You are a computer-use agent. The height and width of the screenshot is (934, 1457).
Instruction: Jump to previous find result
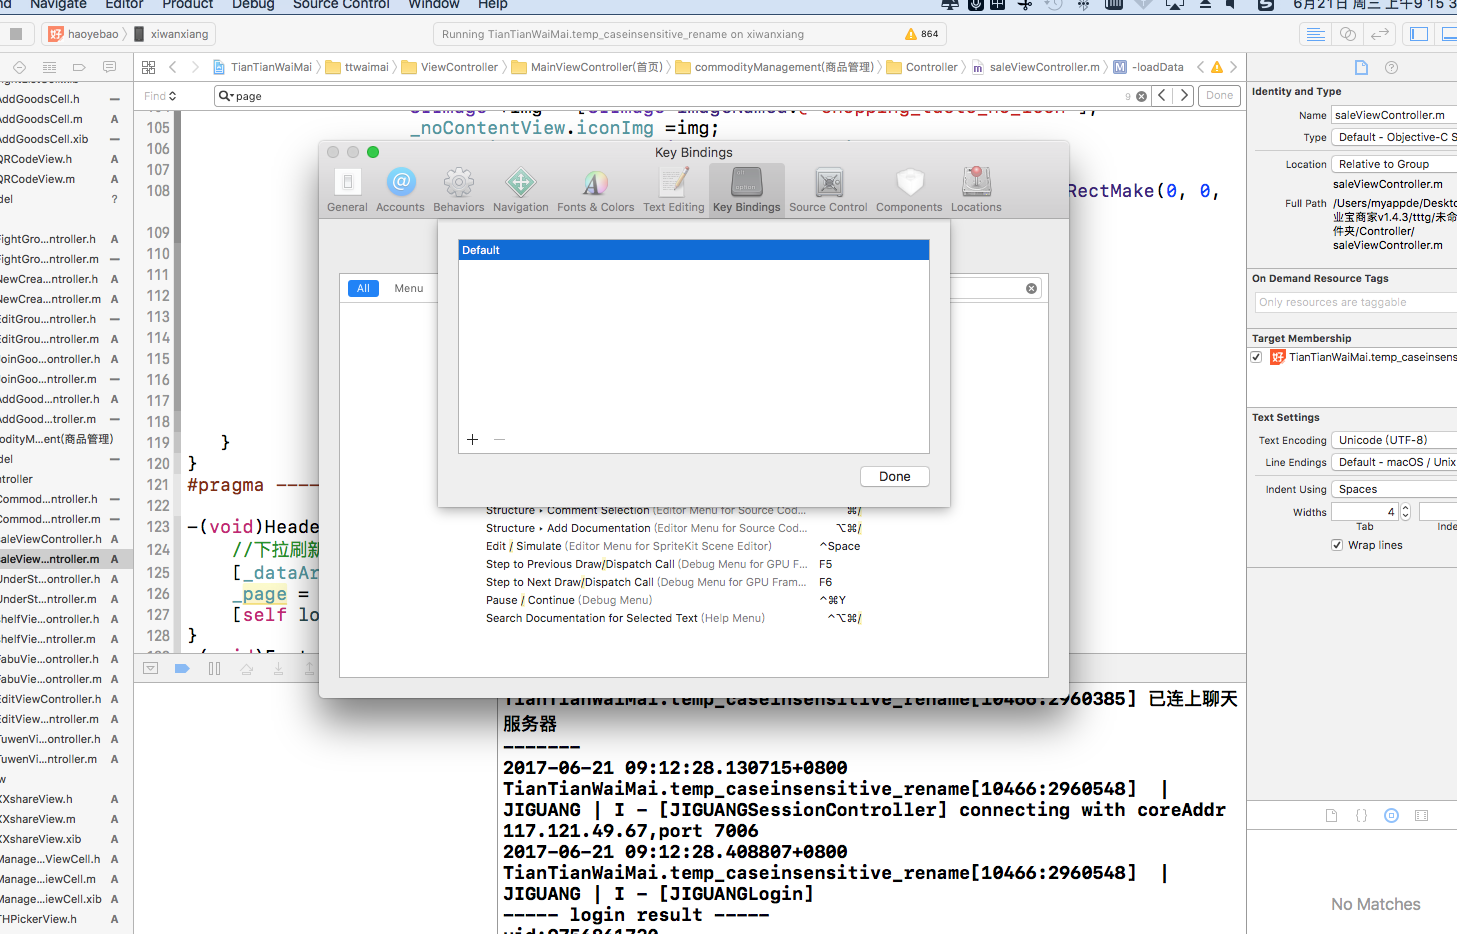pos(1162,96)
